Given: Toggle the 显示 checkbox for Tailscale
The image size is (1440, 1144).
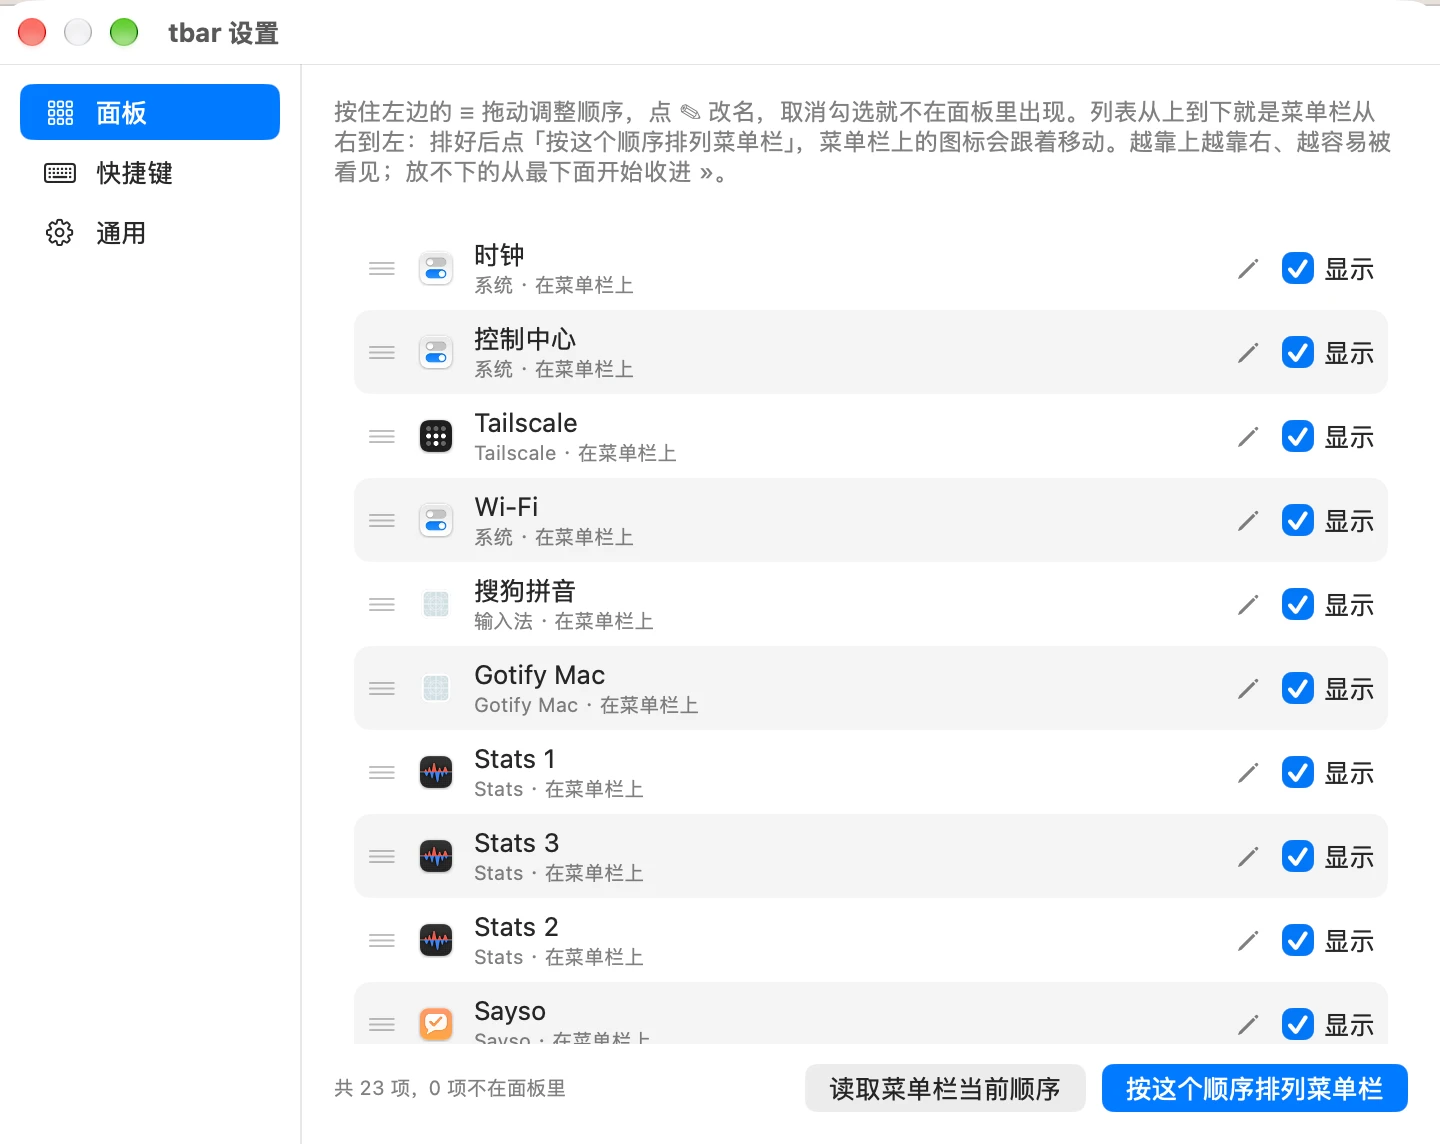Looking at the screenshot, I should (1298, 437).
